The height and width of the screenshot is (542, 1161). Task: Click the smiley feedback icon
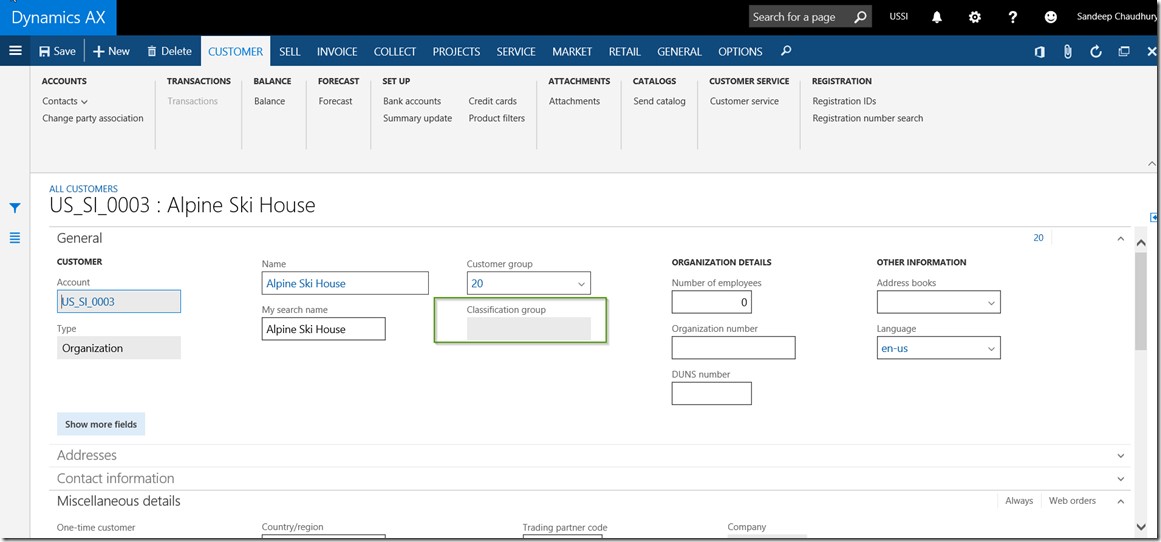1050,17
